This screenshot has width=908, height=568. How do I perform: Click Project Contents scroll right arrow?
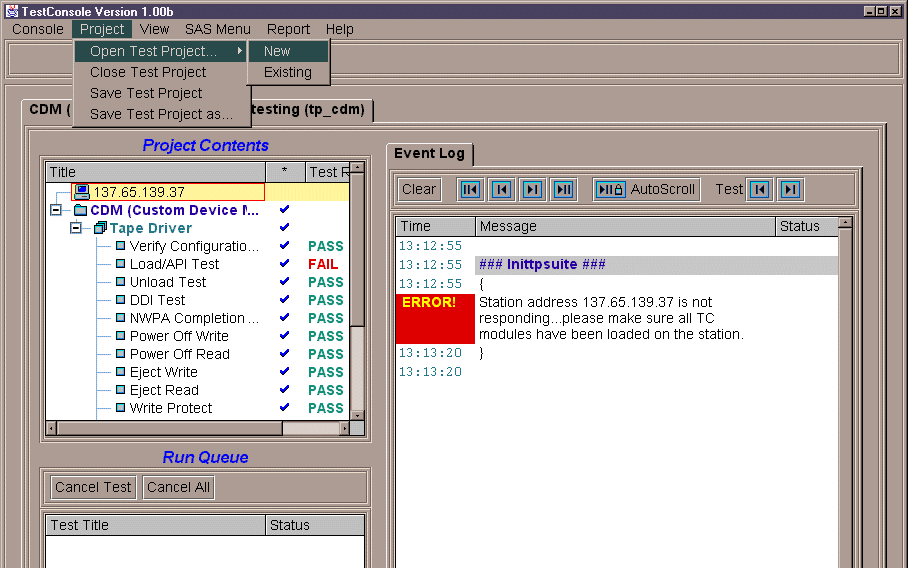coord(345,428)
